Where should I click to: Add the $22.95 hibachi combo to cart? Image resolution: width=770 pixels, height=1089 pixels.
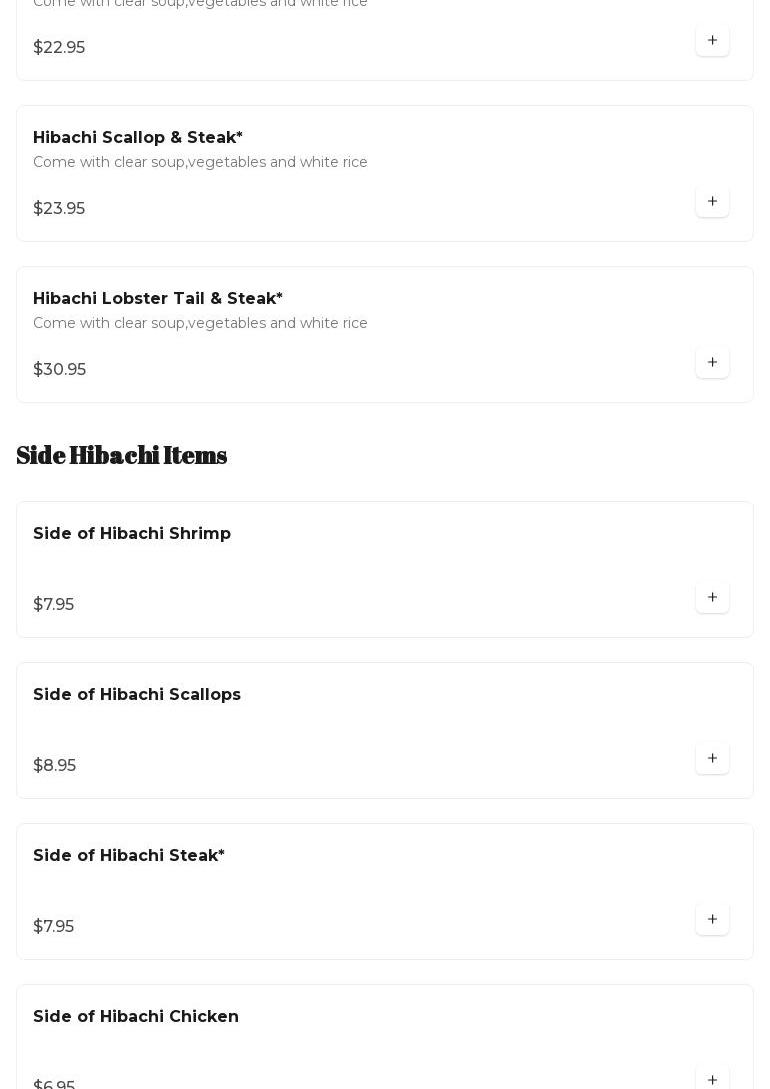point(712,41)
